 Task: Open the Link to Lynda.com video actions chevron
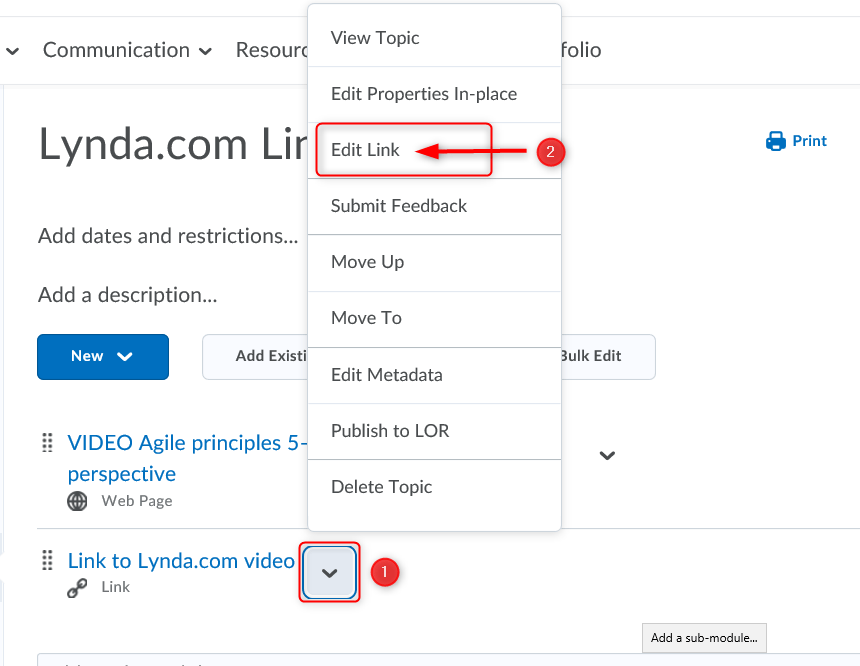(329, 573)
